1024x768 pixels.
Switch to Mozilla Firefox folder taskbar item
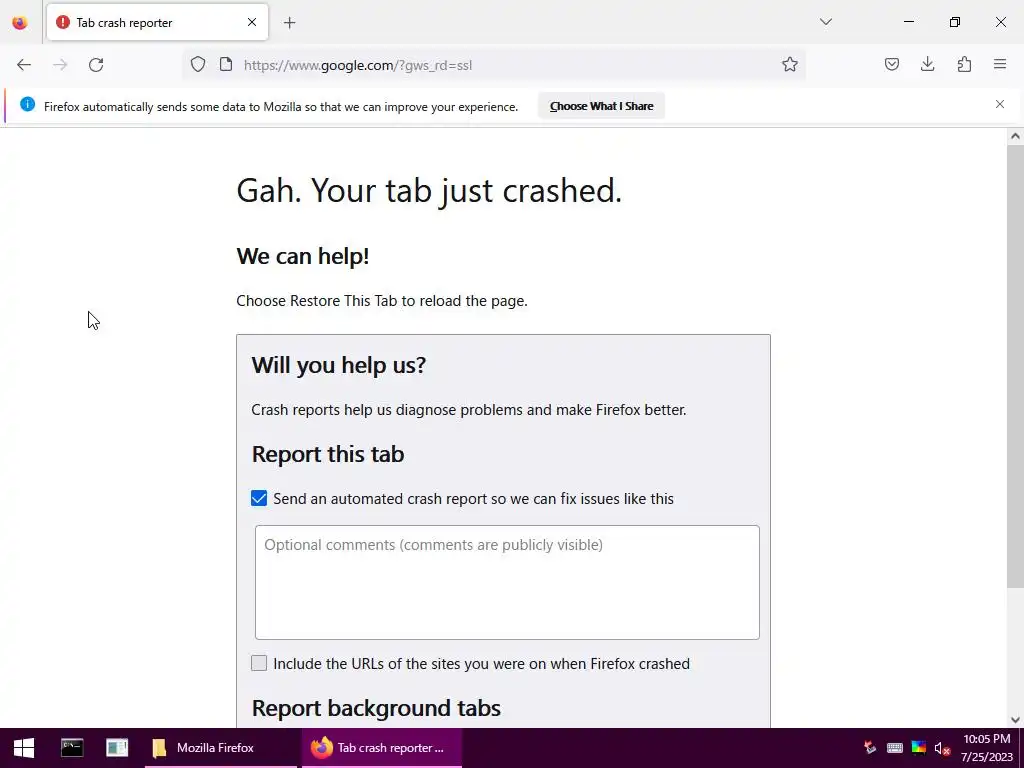[x=221, y=748]
